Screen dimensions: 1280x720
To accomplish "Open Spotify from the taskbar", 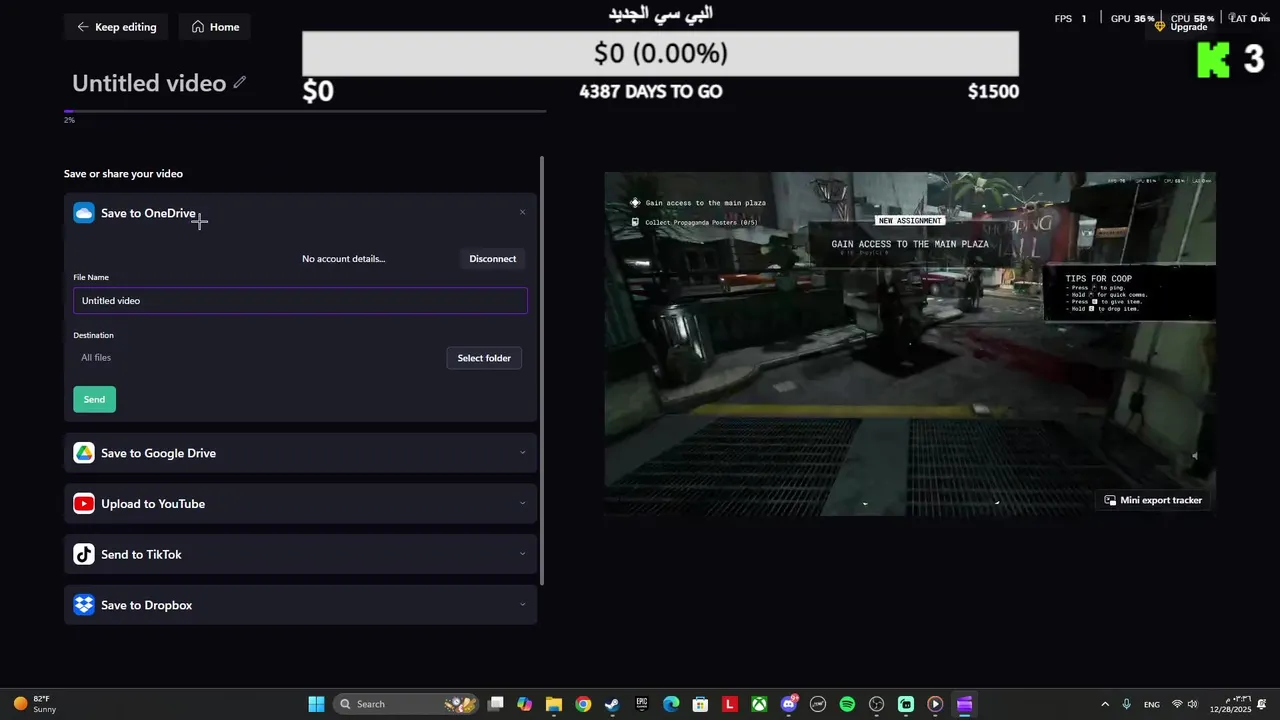I will click(x=847, y=704).
